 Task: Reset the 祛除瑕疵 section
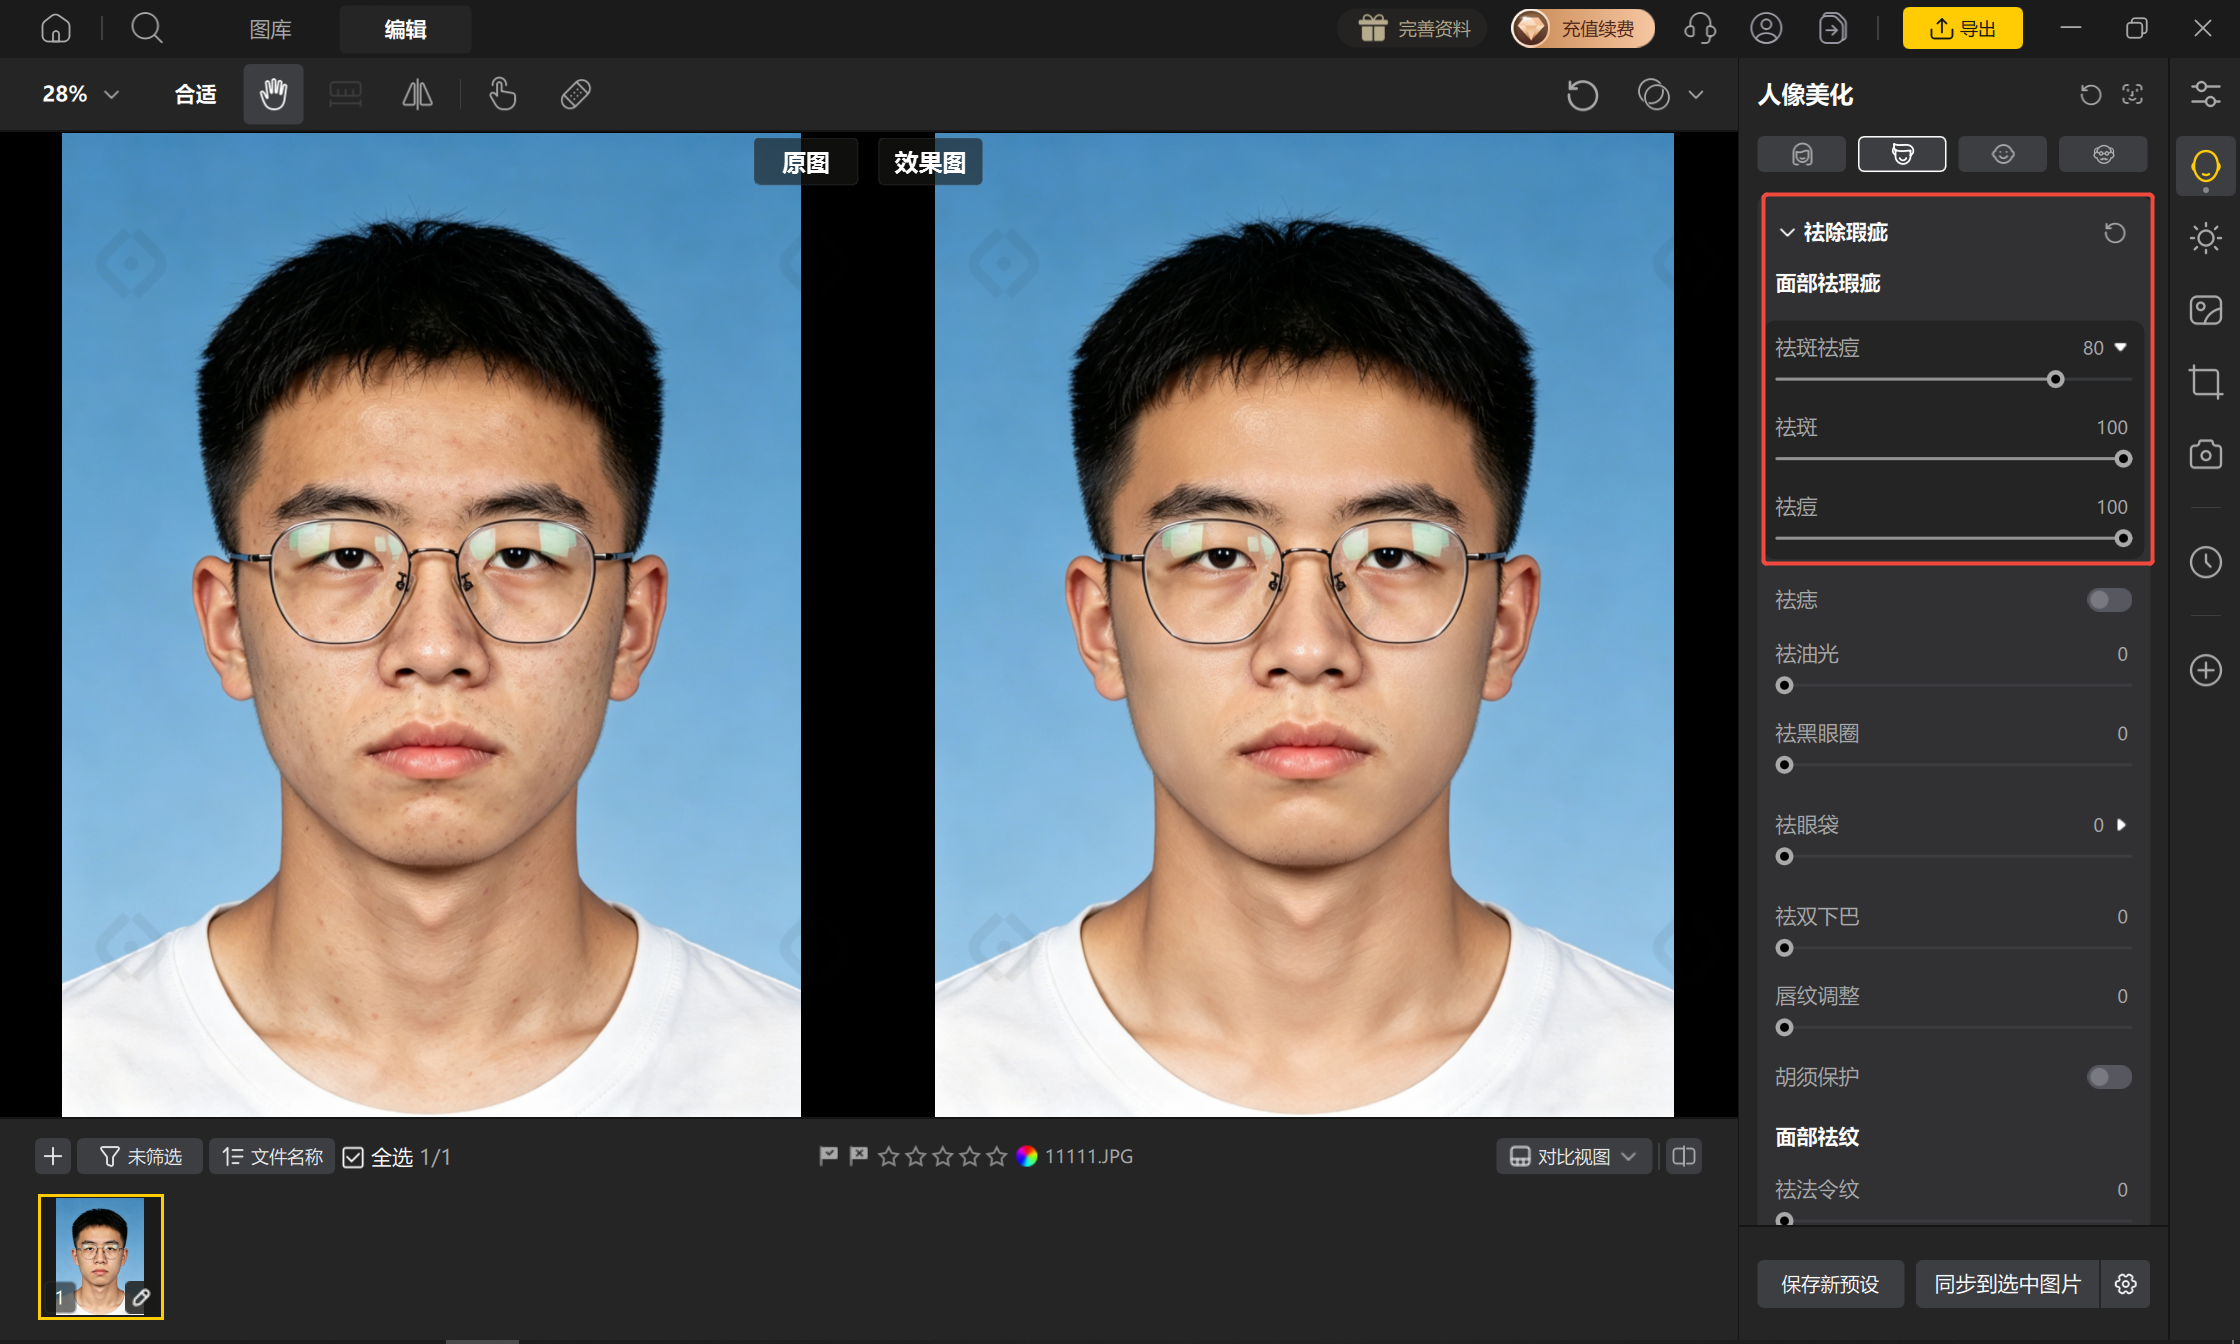point(2114,233)
